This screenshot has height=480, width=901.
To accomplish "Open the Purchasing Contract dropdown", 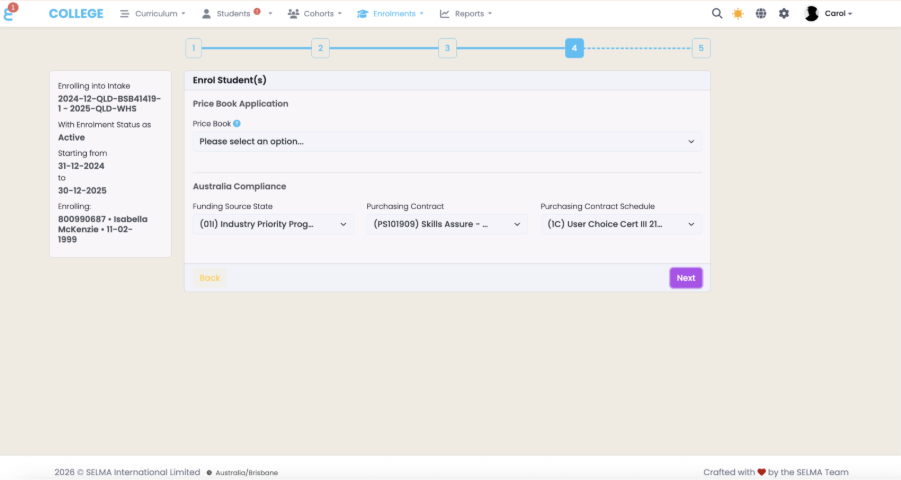I will pos(446,225).
